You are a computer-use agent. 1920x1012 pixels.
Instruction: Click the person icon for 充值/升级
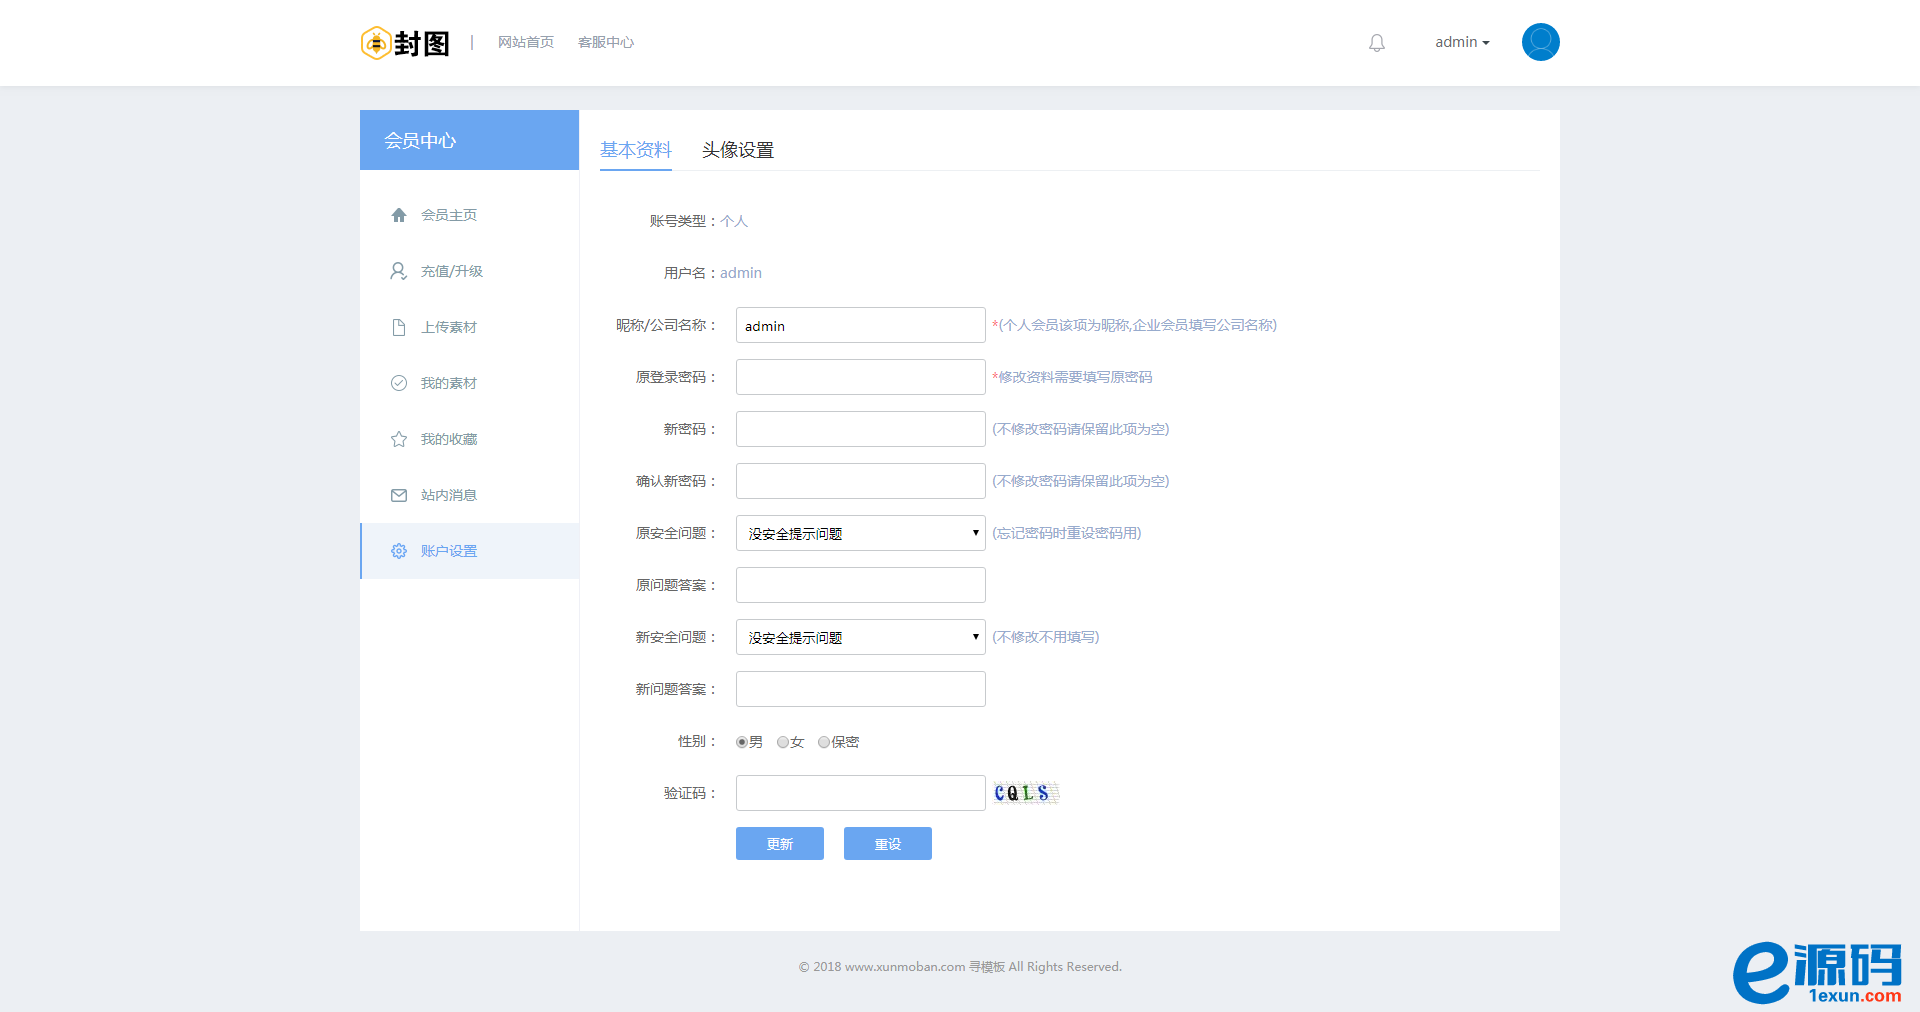tap(398, 271)
